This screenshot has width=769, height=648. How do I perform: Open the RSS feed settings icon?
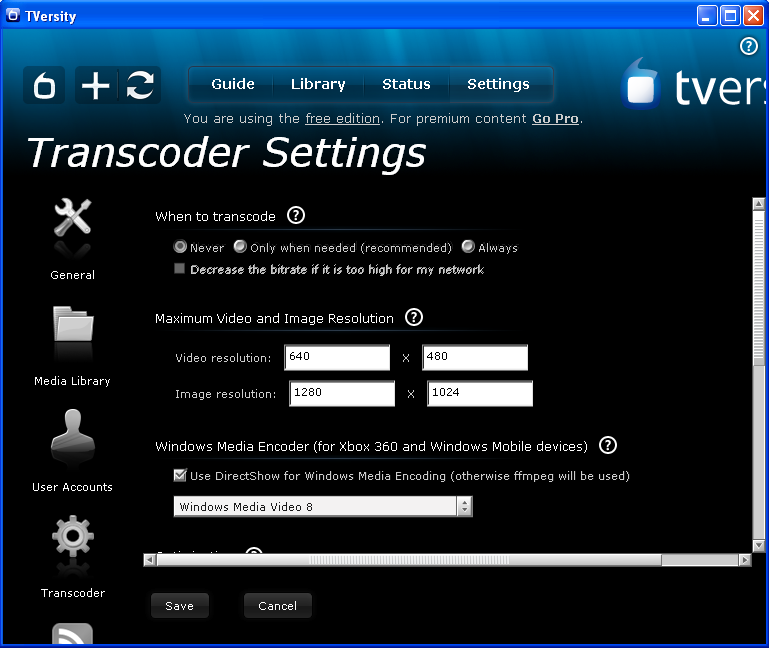[73, 634]
